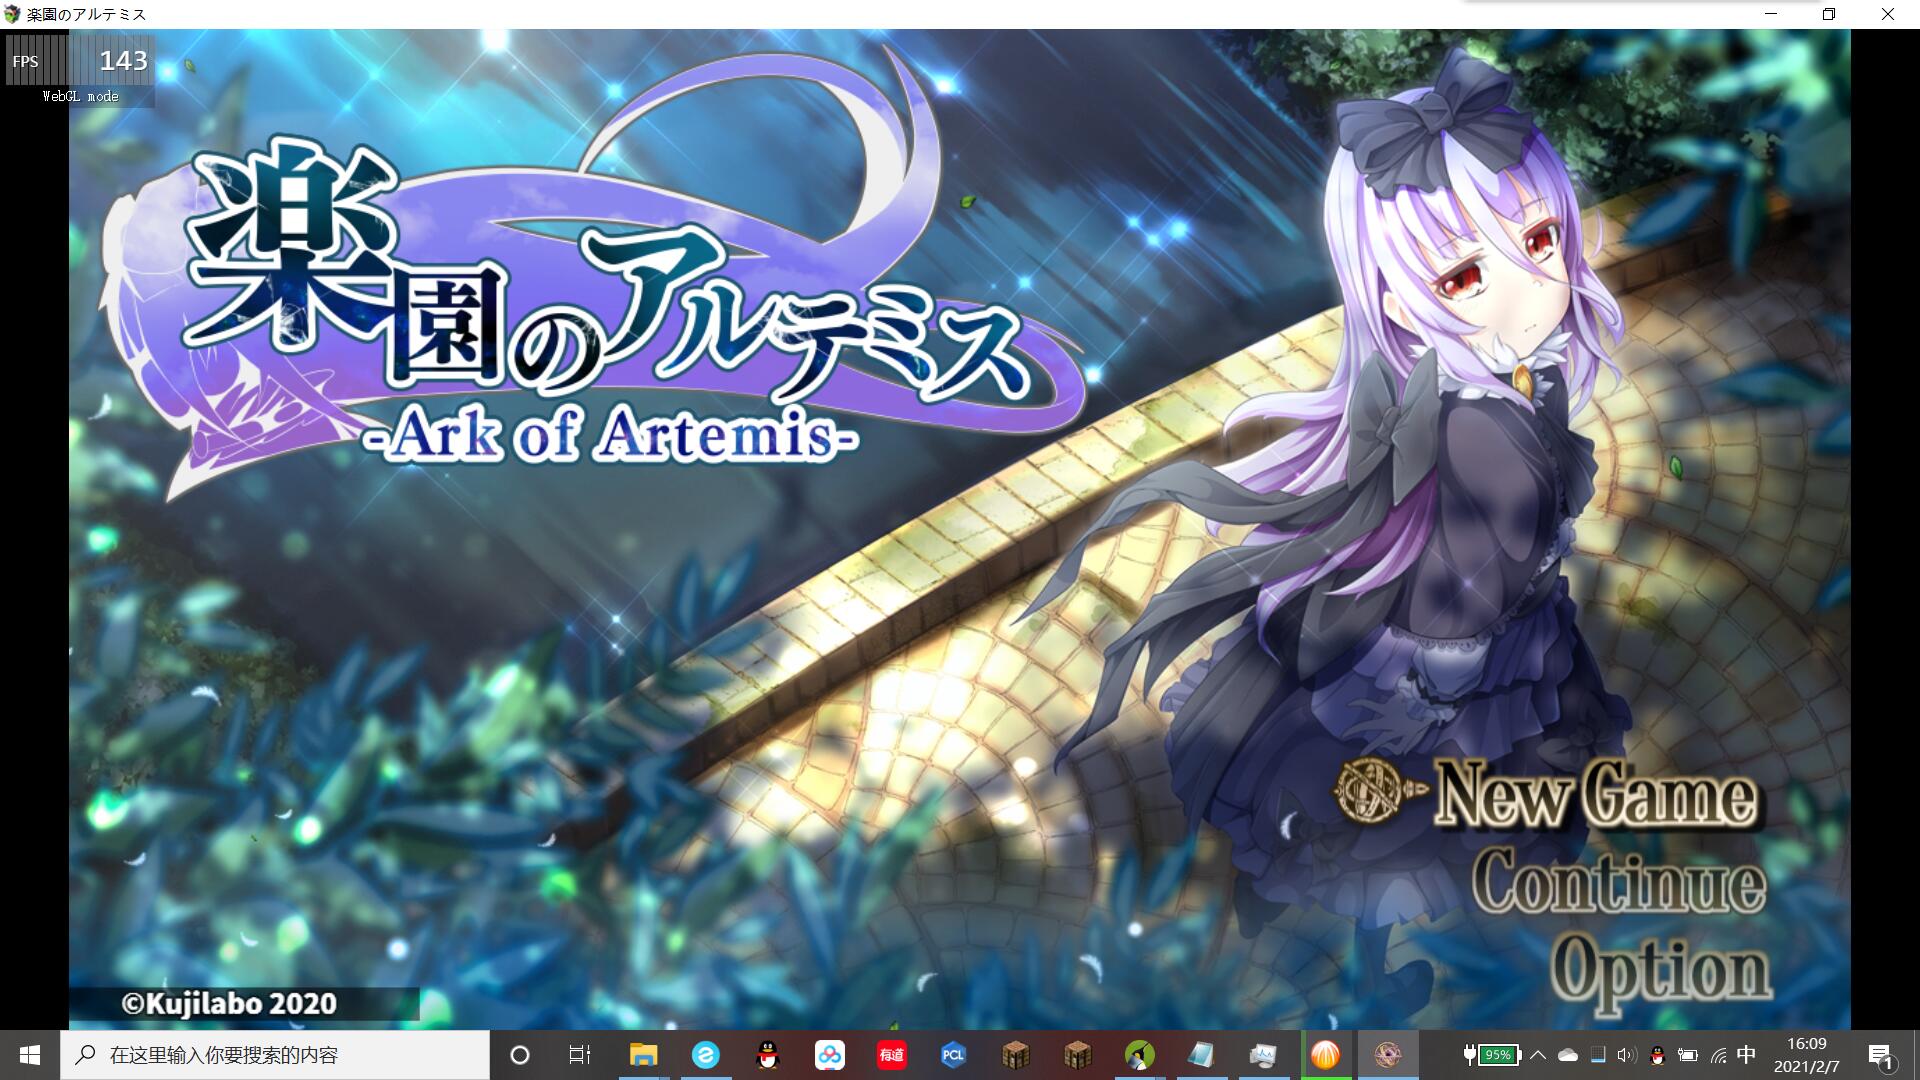Viewport: 1920px width, 1080px height.
Task: Open OneDrive cloud tray icon
Action: pos(1568,1055)
